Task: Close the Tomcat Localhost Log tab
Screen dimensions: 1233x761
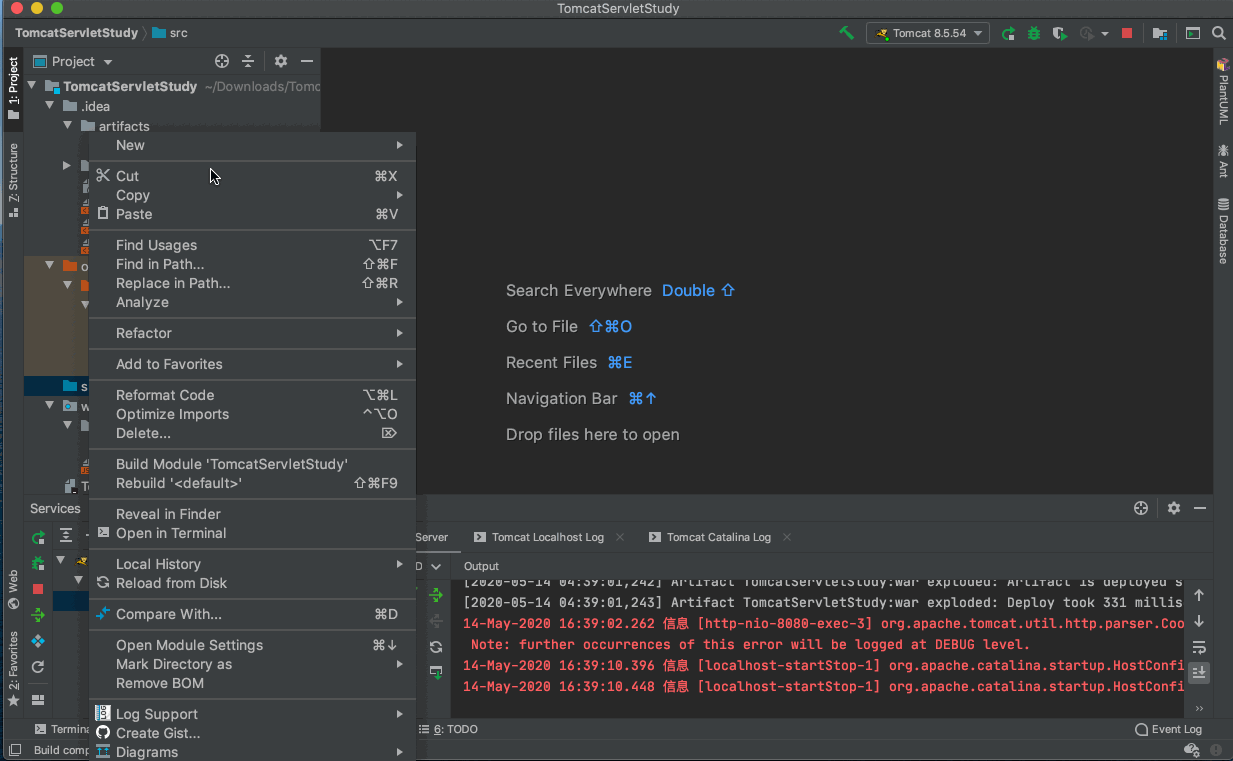Action: (620, 537)
